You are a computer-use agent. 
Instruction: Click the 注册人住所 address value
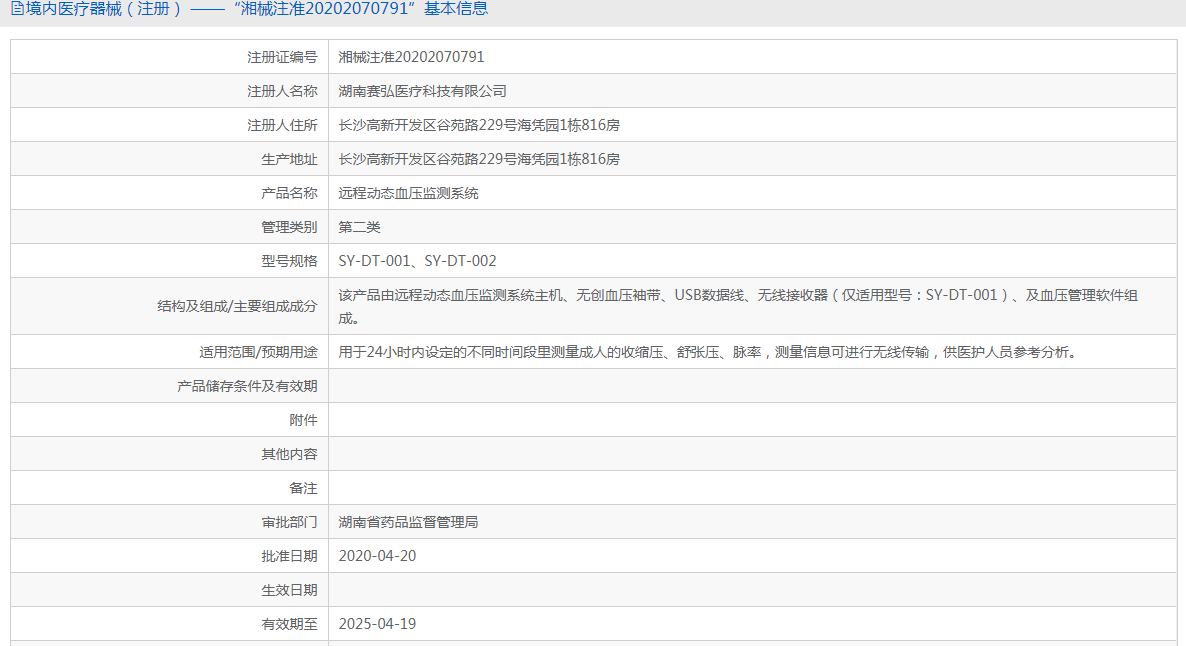point(479,125)
